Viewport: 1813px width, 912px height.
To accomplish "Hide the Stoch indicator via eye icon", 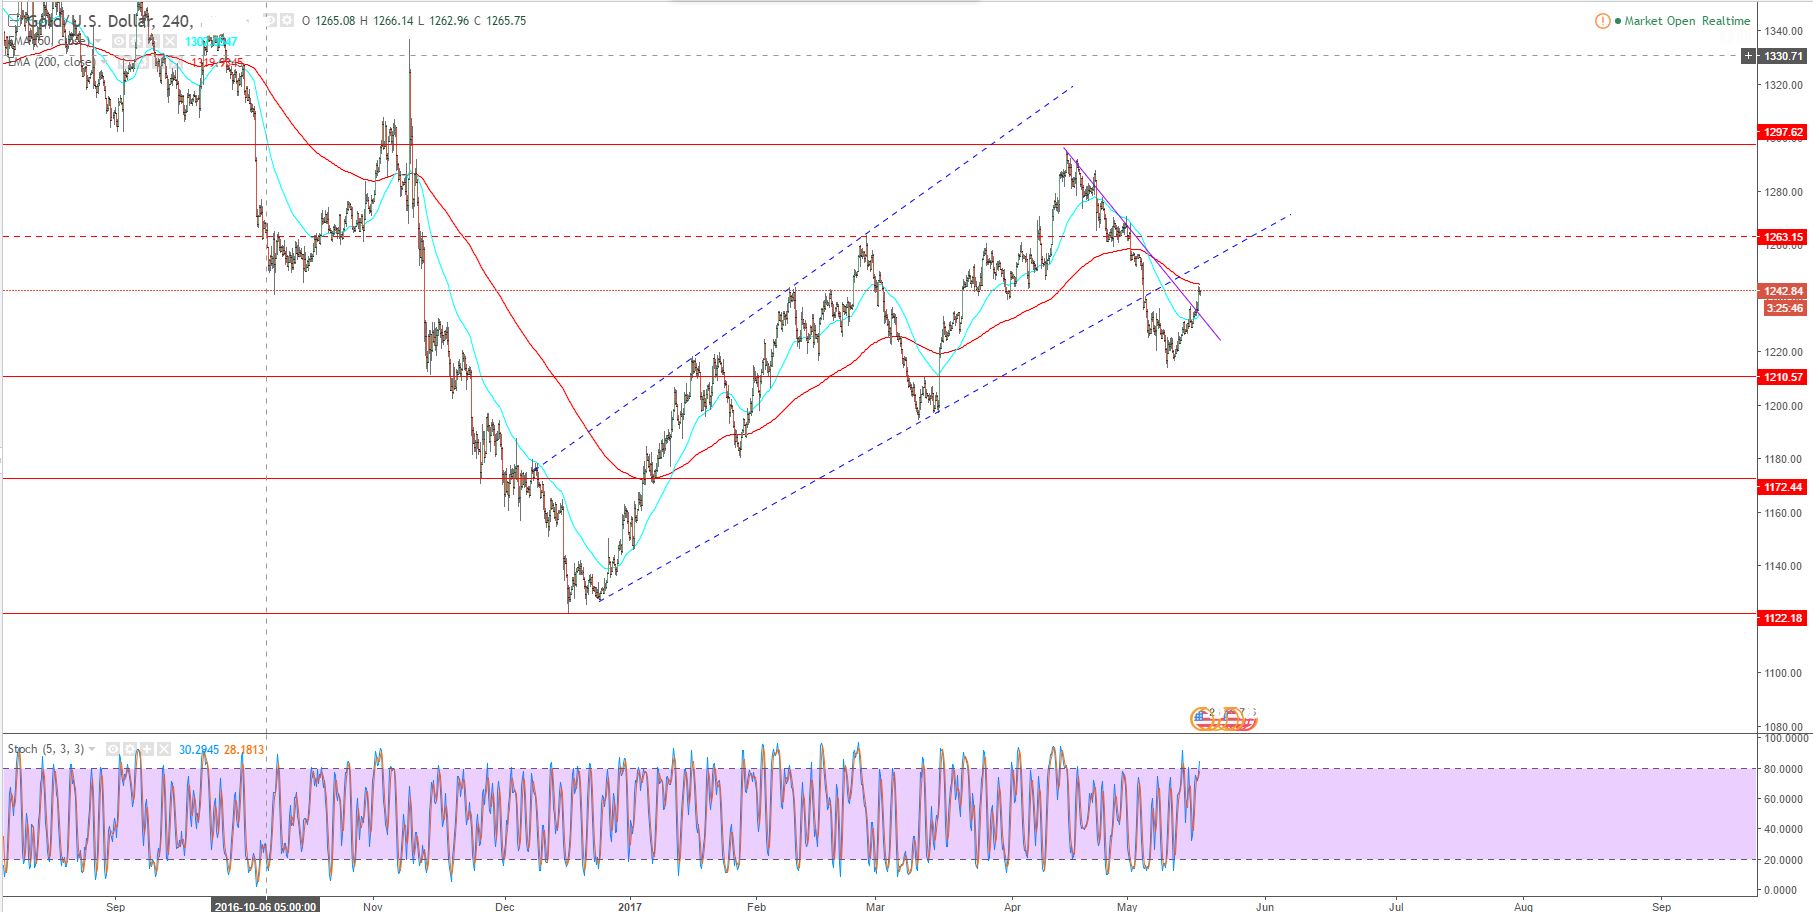I will 113,749.
